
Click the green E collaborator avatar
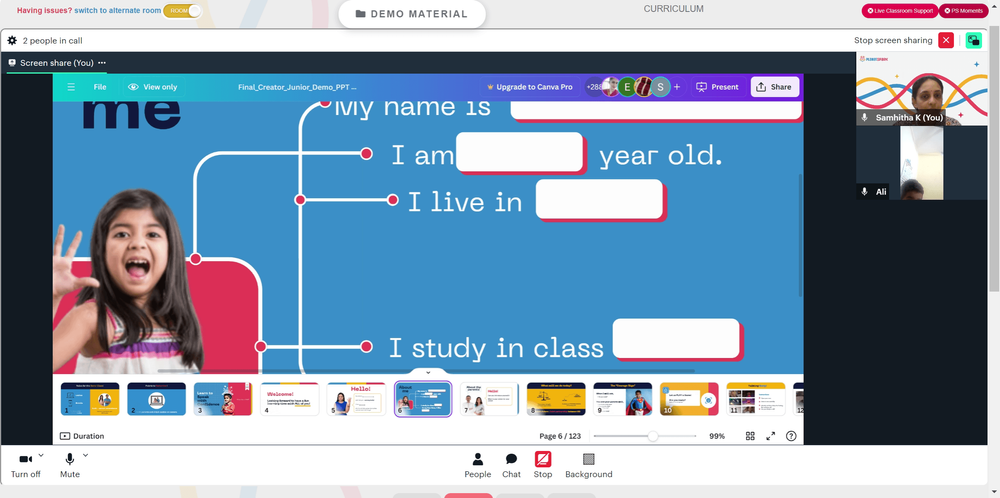click(x=627, y=87)
